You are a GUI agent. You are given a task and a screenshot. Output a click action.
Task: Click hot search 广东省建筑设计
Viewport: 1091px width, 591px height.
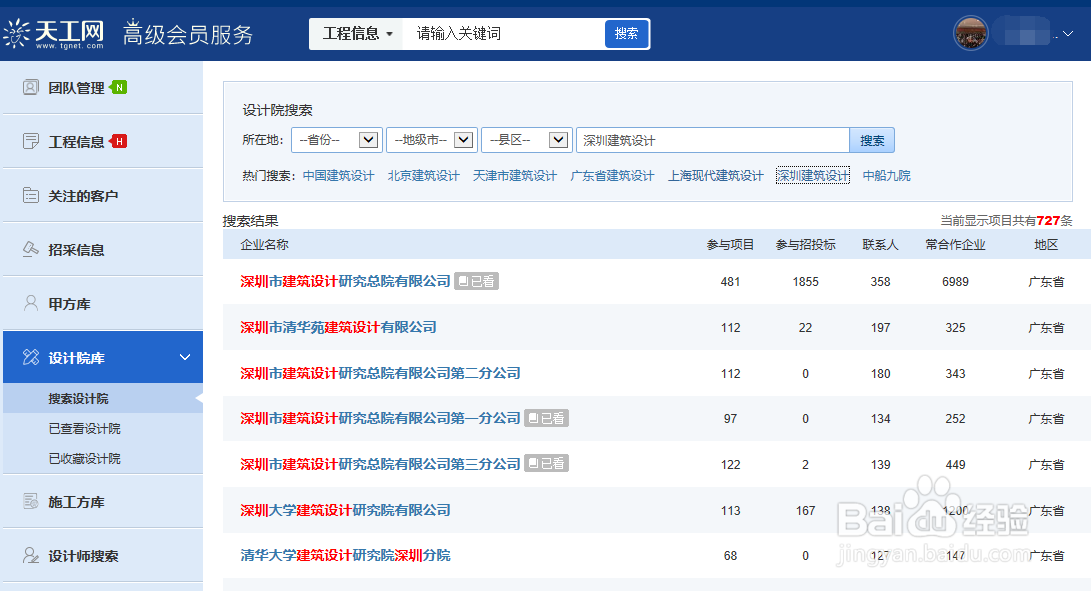[612, 175]
